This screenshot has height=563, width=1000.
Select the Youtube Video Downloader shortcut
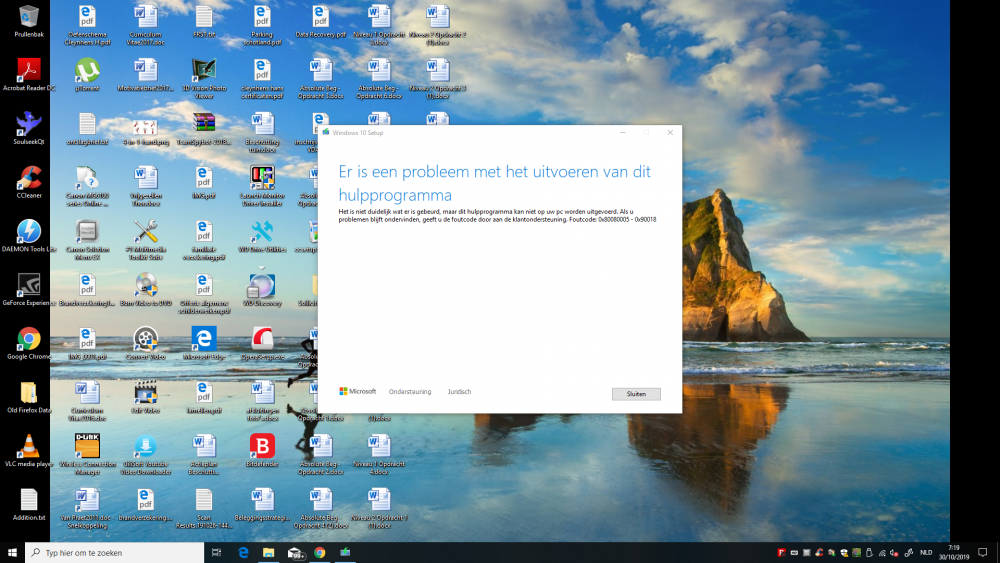click(x=145, y=454)
